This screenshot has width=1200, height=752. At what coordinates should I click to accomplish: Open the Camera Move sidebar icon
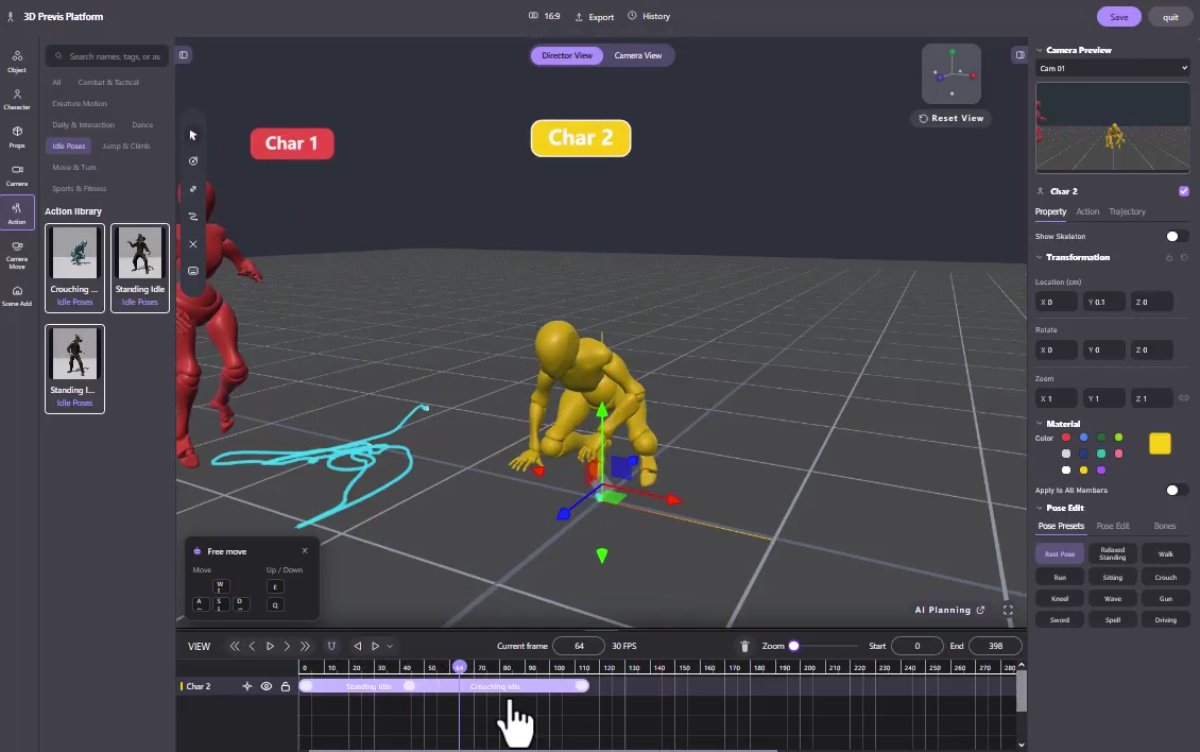click(17, 254)
